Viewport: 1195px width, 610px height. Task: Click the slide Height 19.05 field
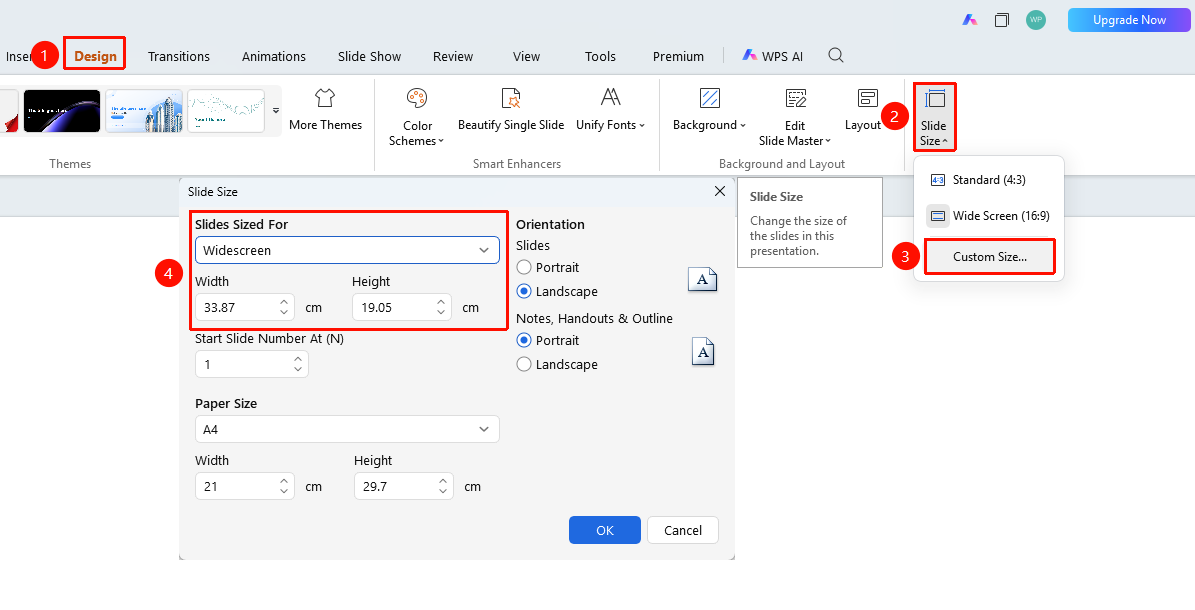tap(402, 307)
